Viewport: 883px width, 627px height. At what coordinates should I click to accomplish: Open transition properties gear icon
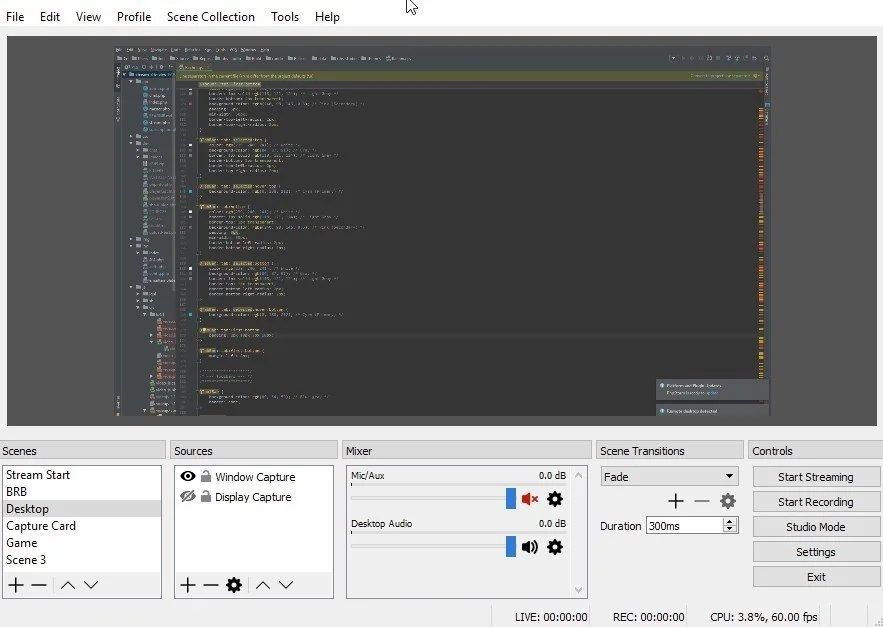(728, 501)
